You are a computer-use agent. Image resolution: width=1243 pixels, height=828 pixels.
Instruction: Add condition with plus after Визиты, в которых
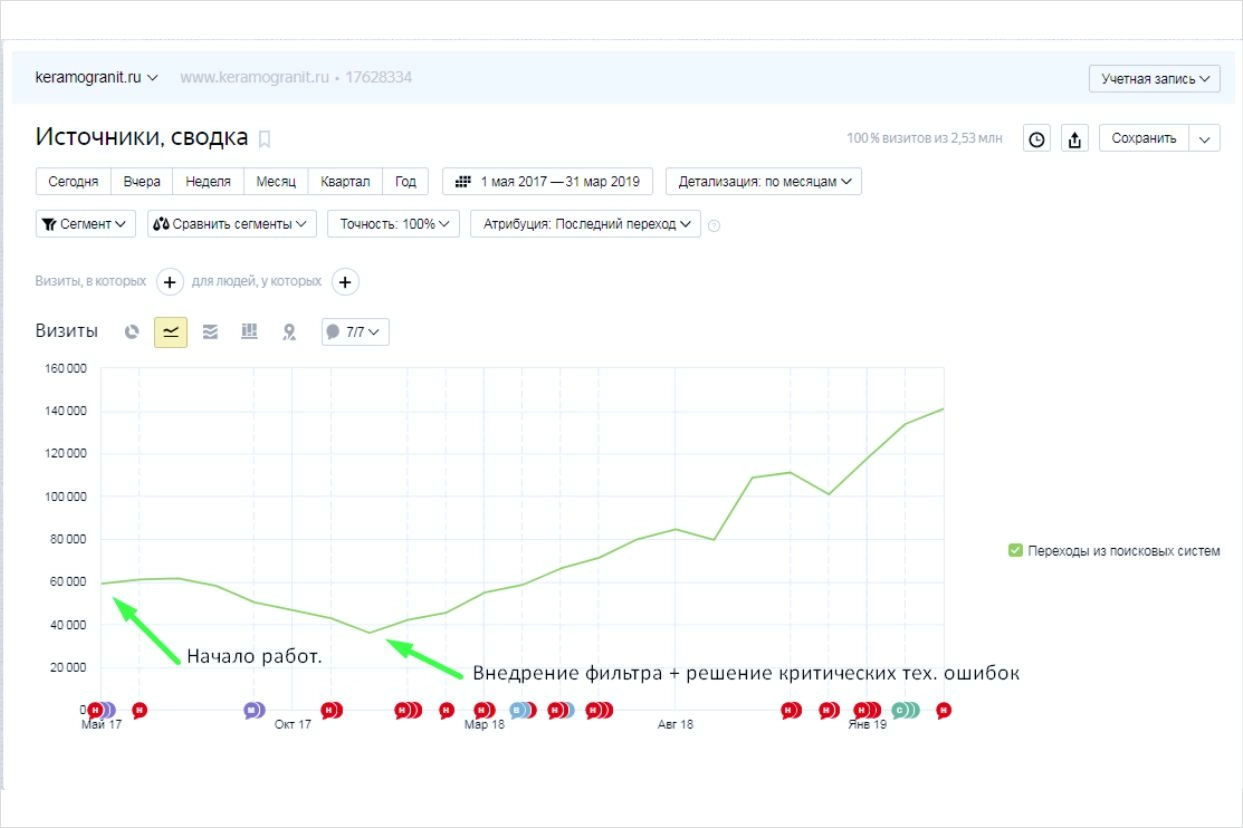(170, 282)
